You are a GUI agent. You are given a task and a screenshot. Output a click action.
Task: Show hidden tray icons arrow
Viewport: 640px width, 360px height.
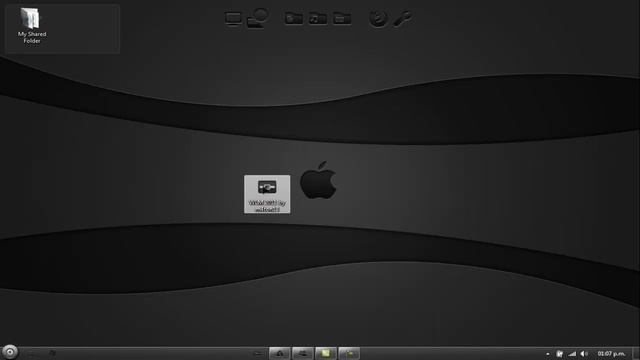[x=547, y=354]
